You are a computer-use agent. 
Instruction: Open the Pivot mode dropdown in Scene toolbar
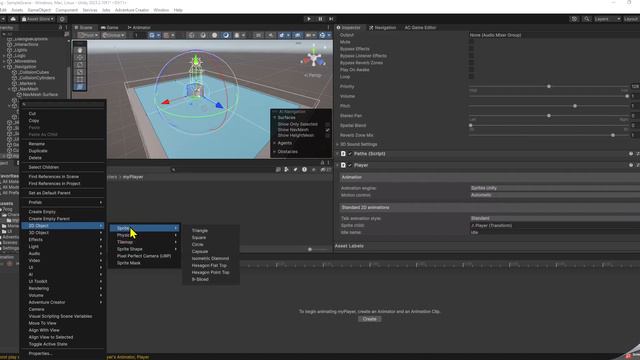pyautogui.click(x=88, y=36)
